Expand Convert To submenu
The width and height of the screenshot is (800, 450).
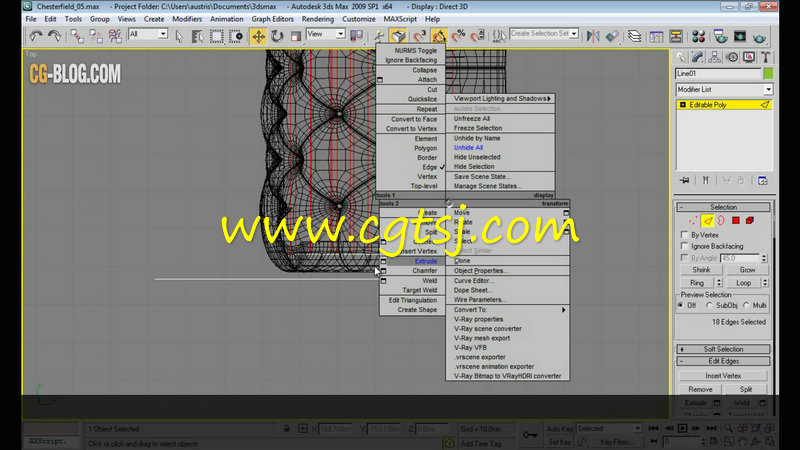point(508,310)
